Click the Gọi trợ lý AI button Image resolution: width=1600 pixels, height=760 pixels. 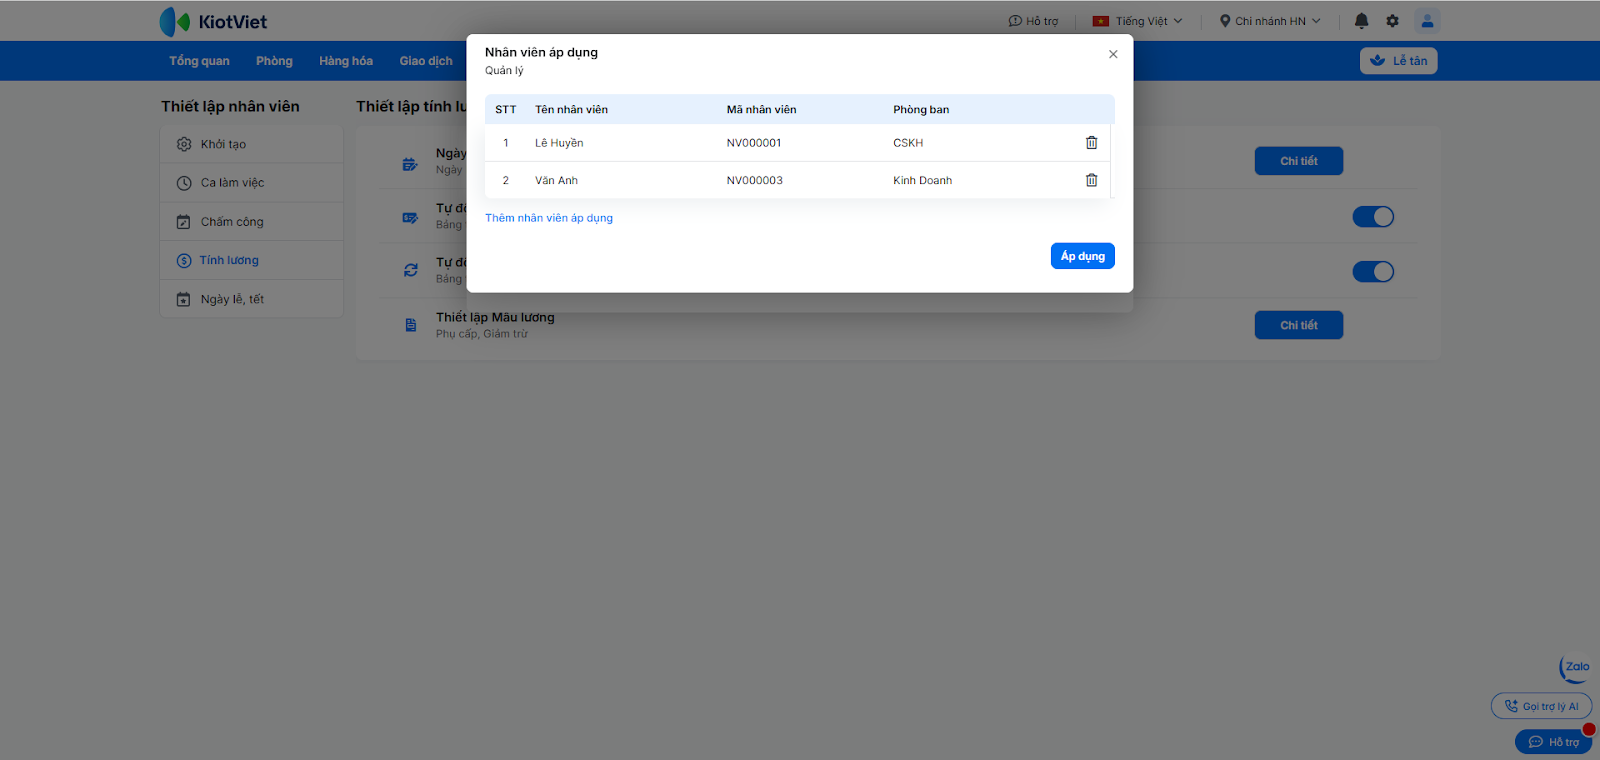[1541, 706]
